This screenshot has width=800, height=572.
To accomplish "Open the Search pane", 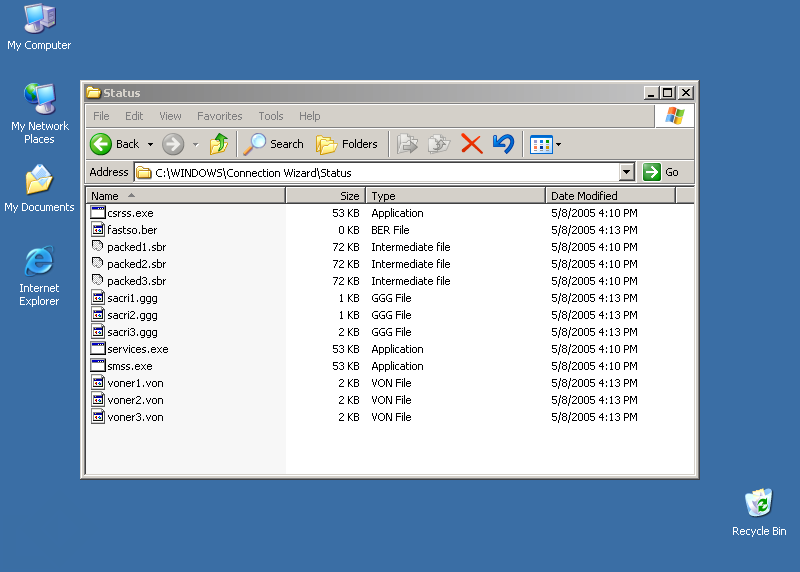I will click(274, 144).
